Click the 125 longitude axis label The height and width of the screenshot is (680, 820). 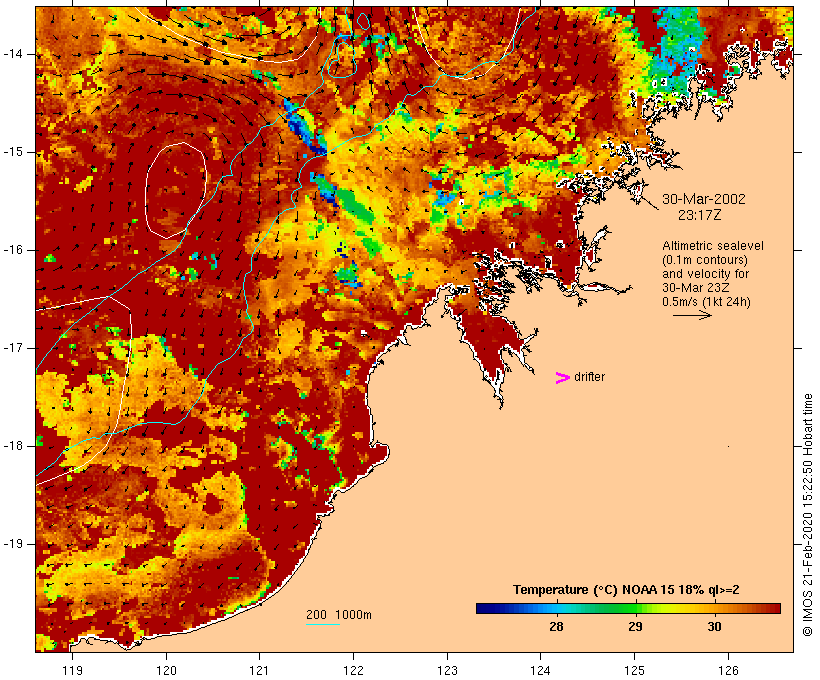[635, 671]
